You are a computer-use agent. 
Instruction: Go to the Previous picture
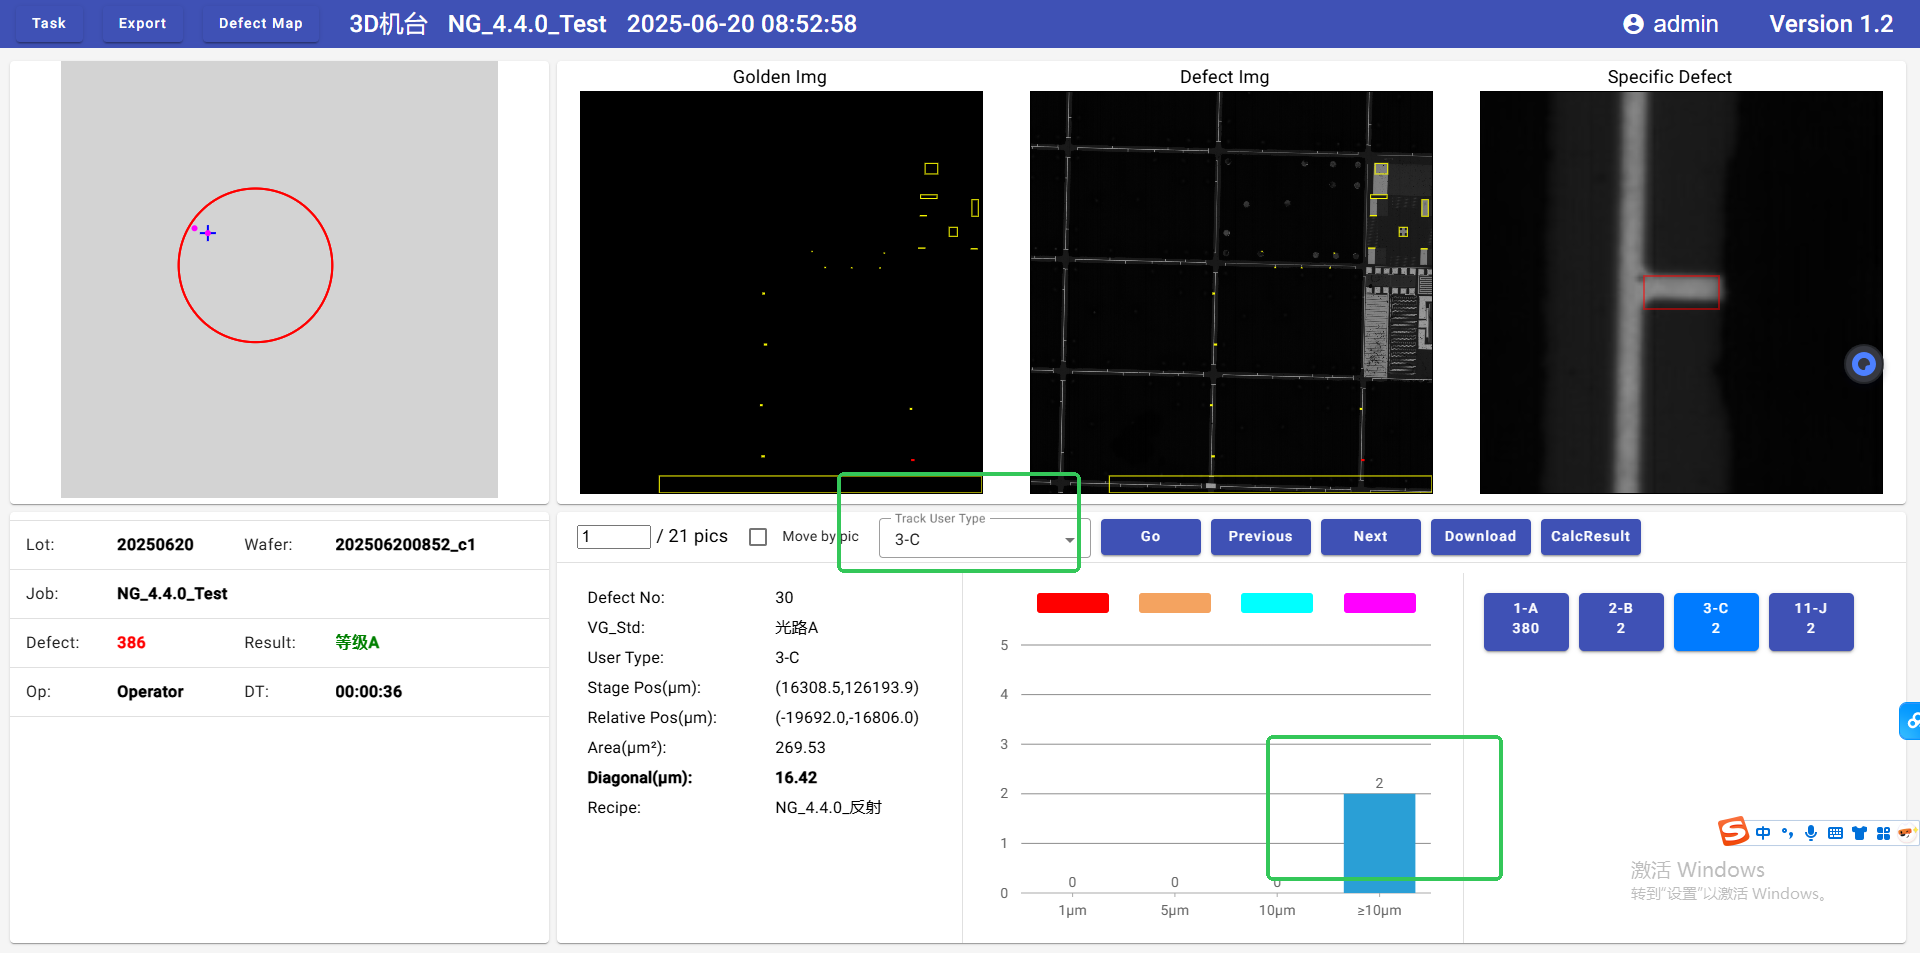click(1260, 536)
